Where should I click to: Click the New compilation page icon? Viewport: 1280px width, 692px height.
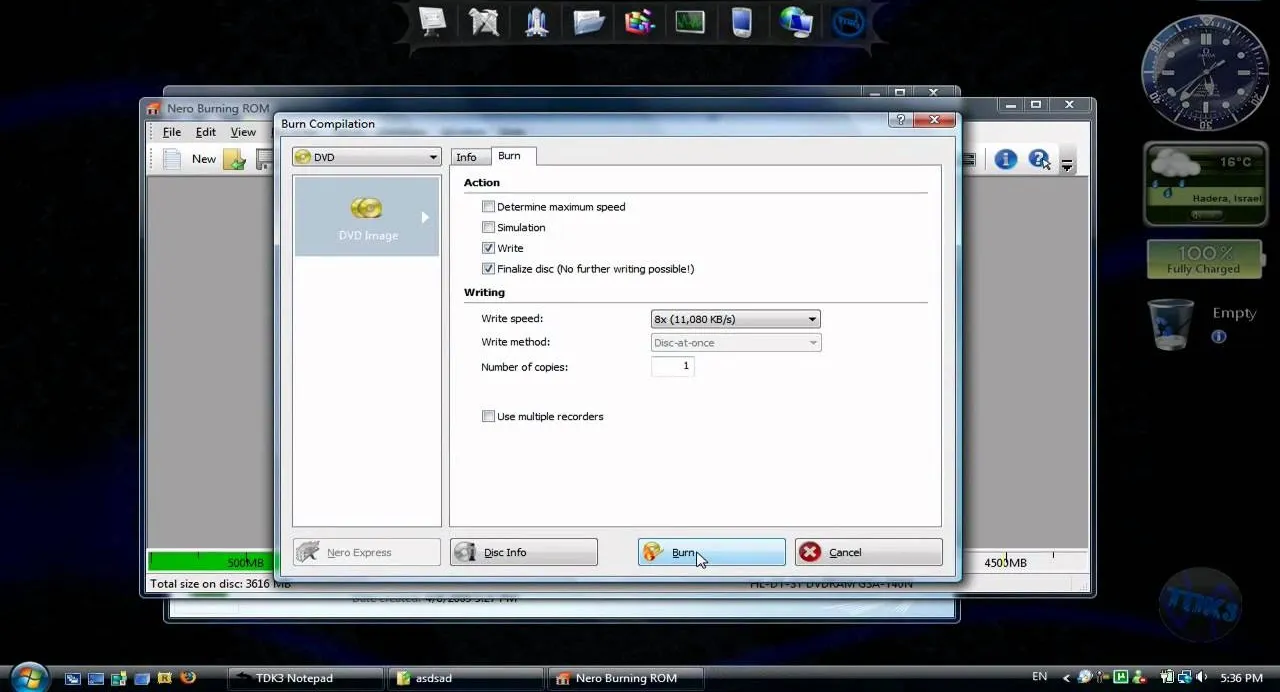[172, 159]
